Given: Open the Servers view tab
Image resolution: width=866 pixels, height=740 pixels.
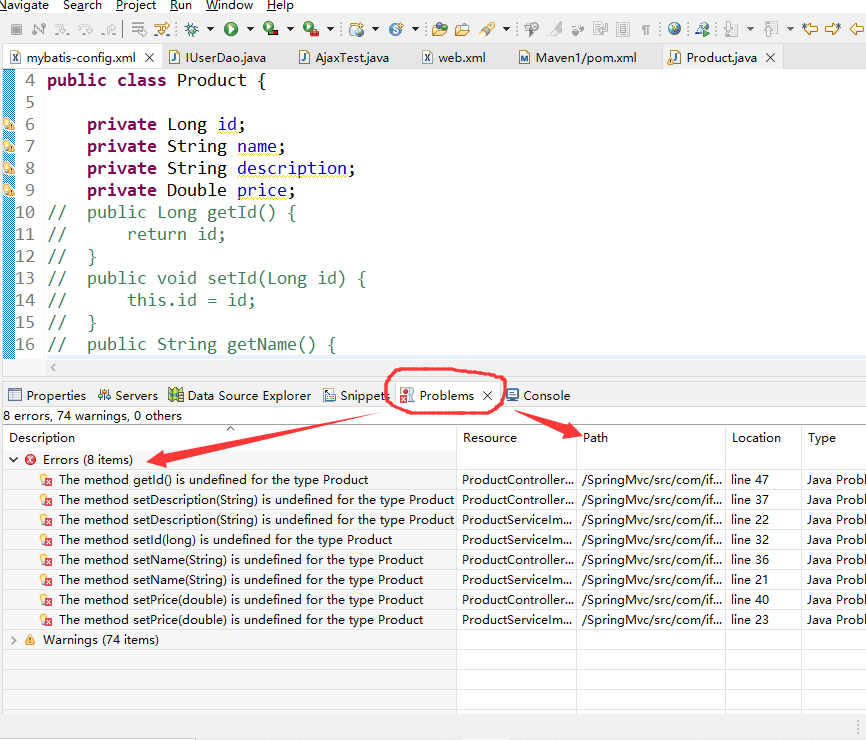Looking at the screenshot, I should (x=128, y=395).
